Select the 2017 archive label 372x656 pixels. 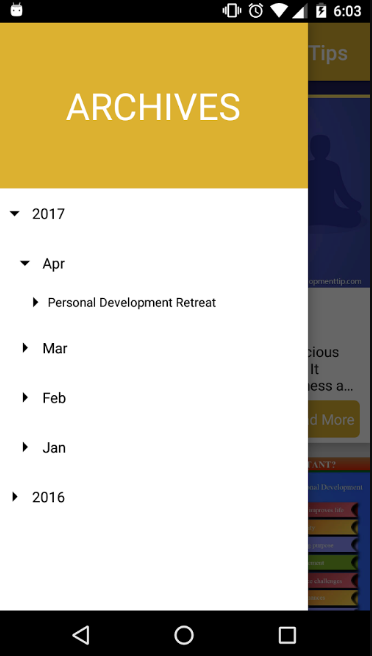(x=49, y=214)
